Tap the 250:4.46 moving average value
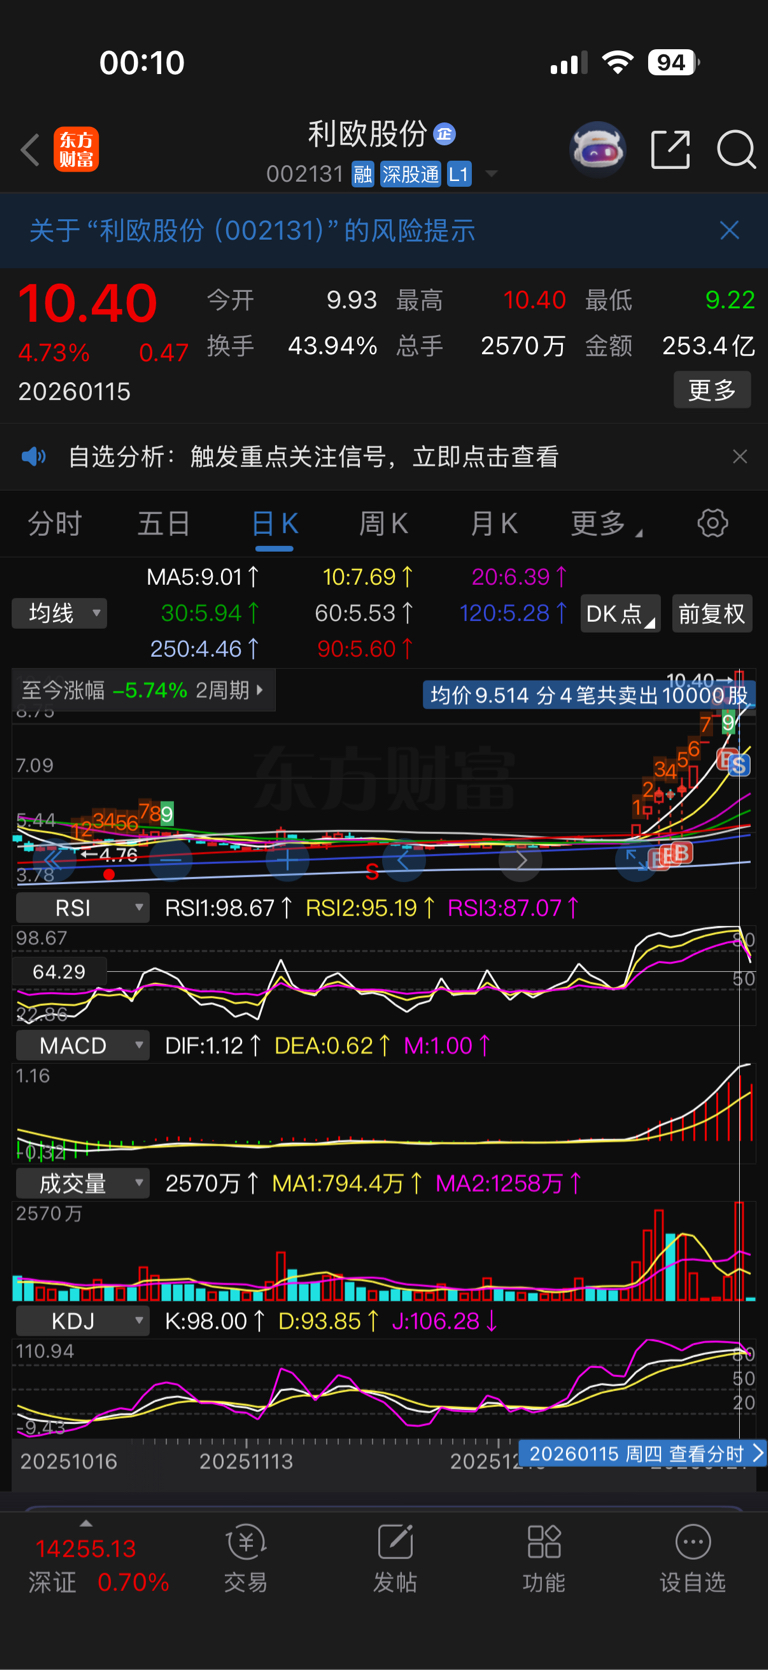The image size is (768, 1670). (205, 649)
